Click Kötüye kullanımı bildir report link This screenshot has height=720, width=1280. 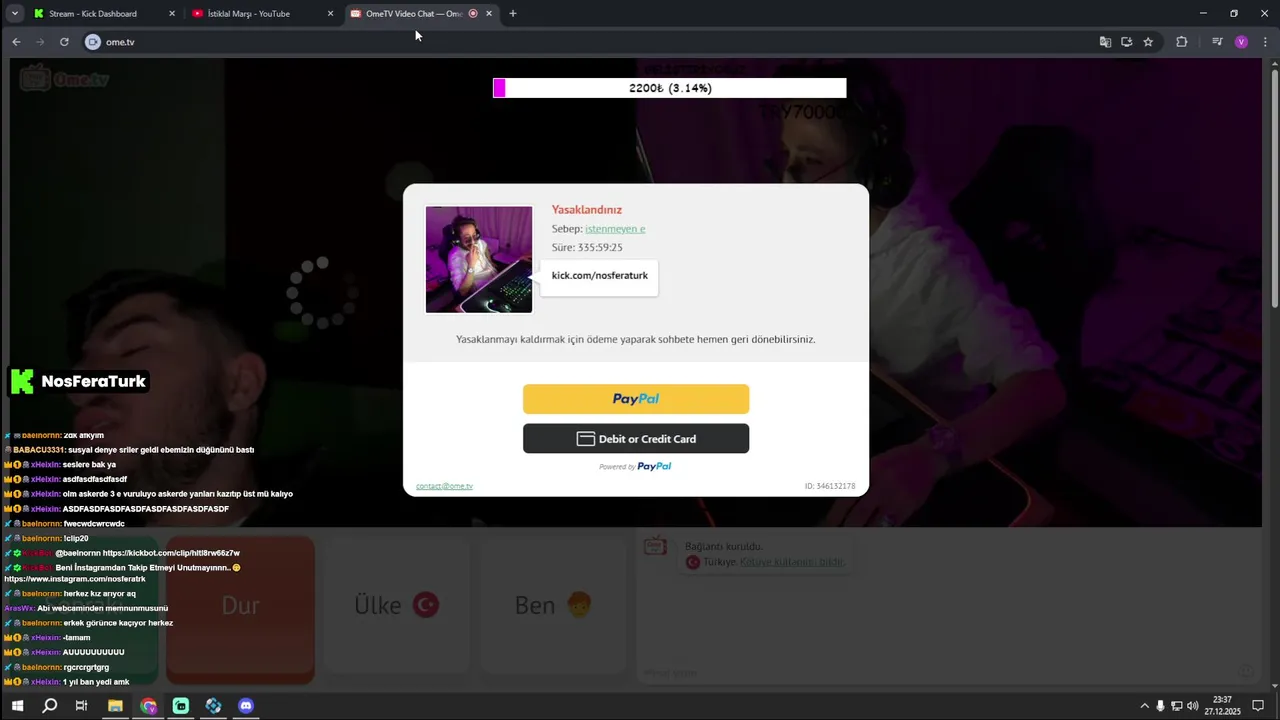tap(792, 562)
